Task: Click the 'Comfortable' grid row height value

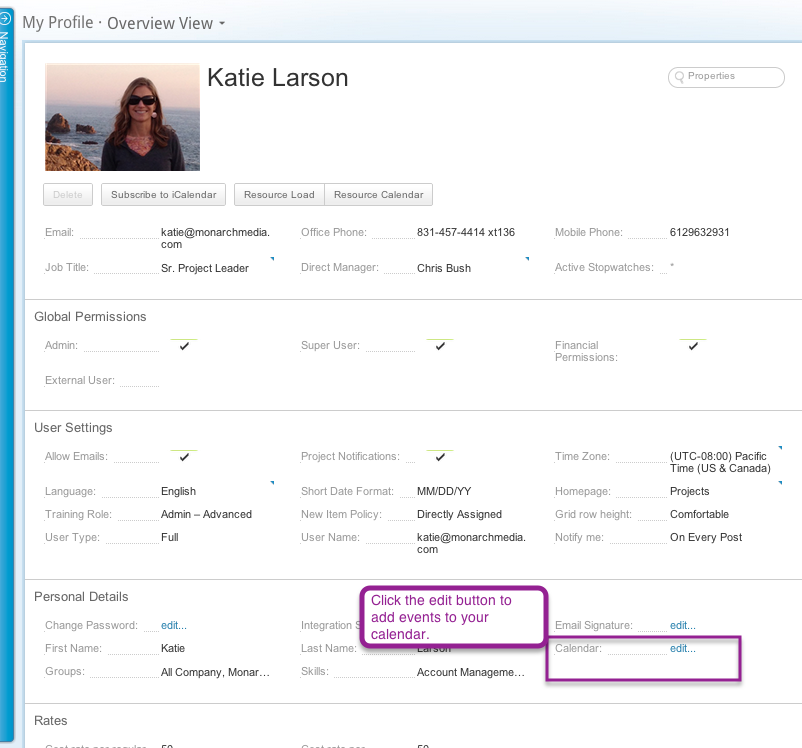Action: pyautogui.click(x=699, y=514)
